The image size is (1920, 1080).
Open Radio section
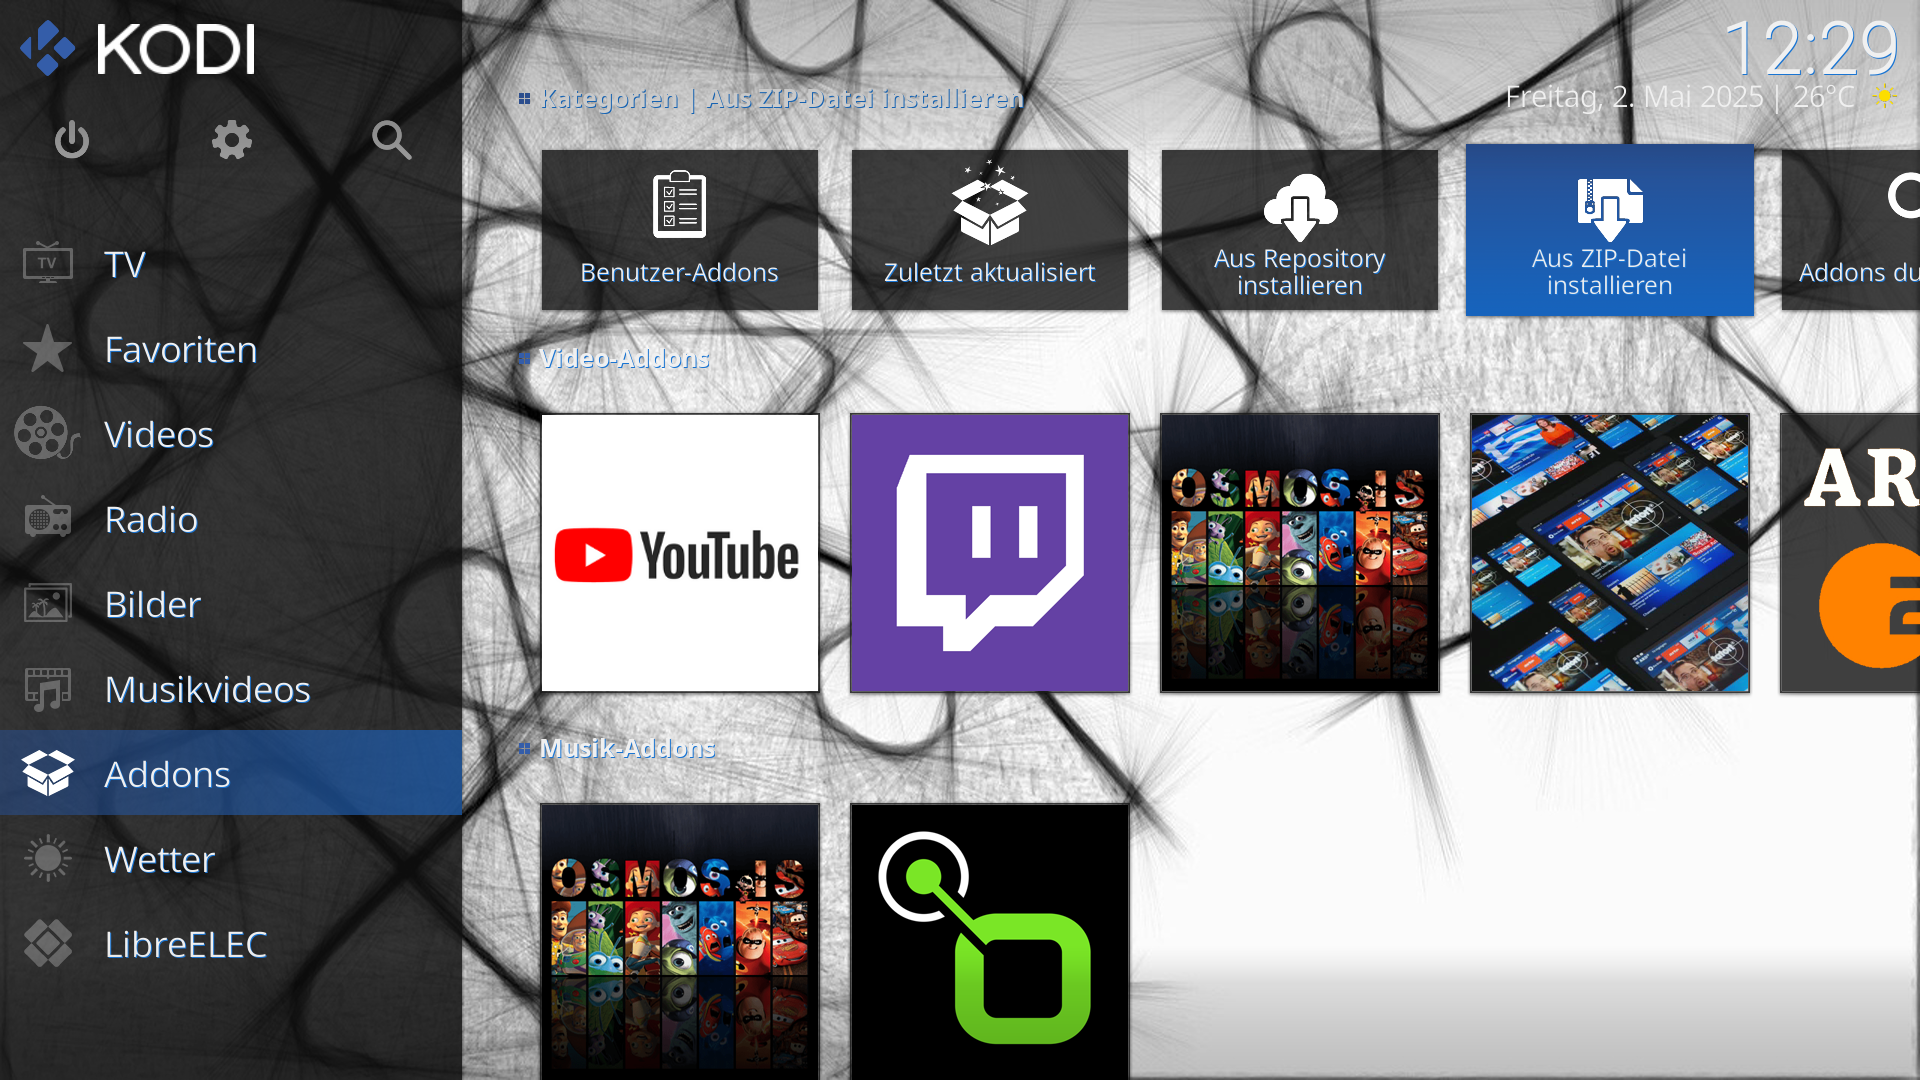[x=231, y=519]
